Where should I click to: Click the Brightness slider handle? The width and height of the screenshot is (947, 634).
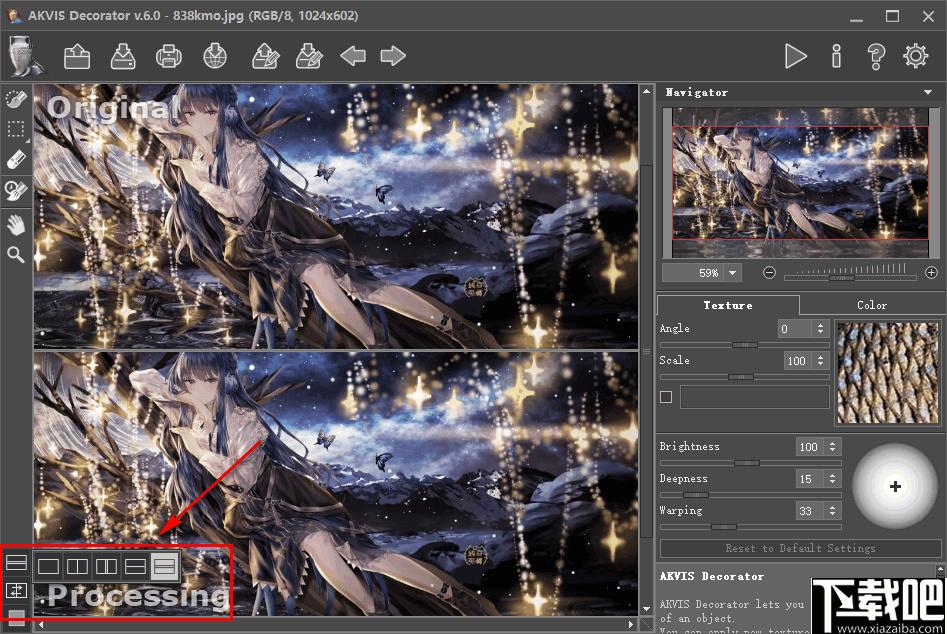click(747, 463)
